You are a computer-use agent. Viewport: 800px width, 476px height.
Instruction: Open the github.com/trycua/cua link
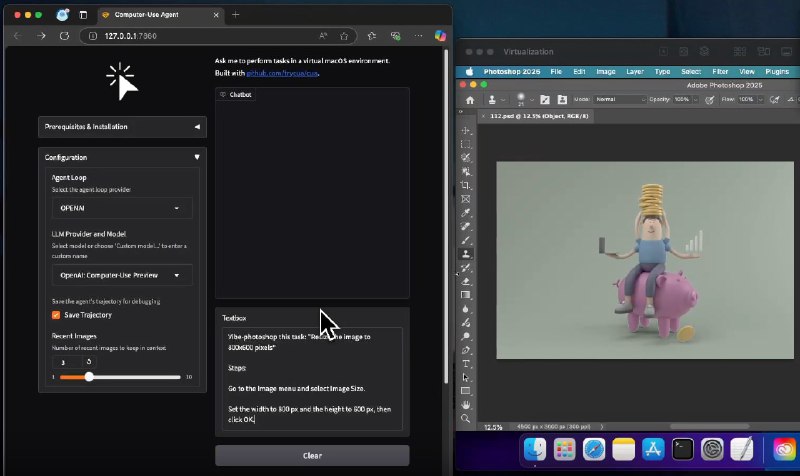click(x=282, y=74)
